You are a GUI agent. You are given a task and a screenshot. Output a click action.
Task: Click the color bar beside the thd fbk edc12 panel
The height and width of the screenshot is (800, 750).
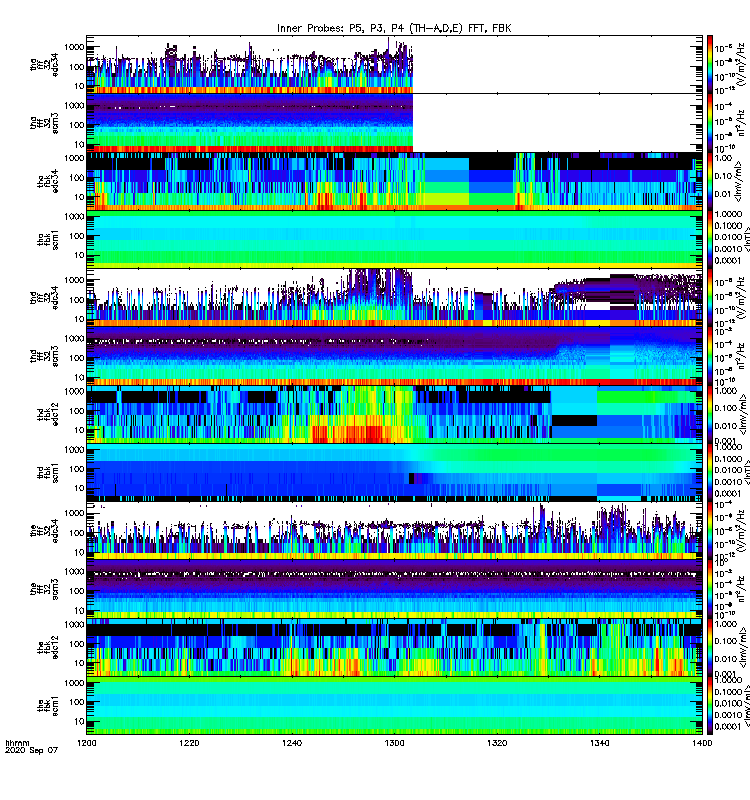(x=710, y=414)
